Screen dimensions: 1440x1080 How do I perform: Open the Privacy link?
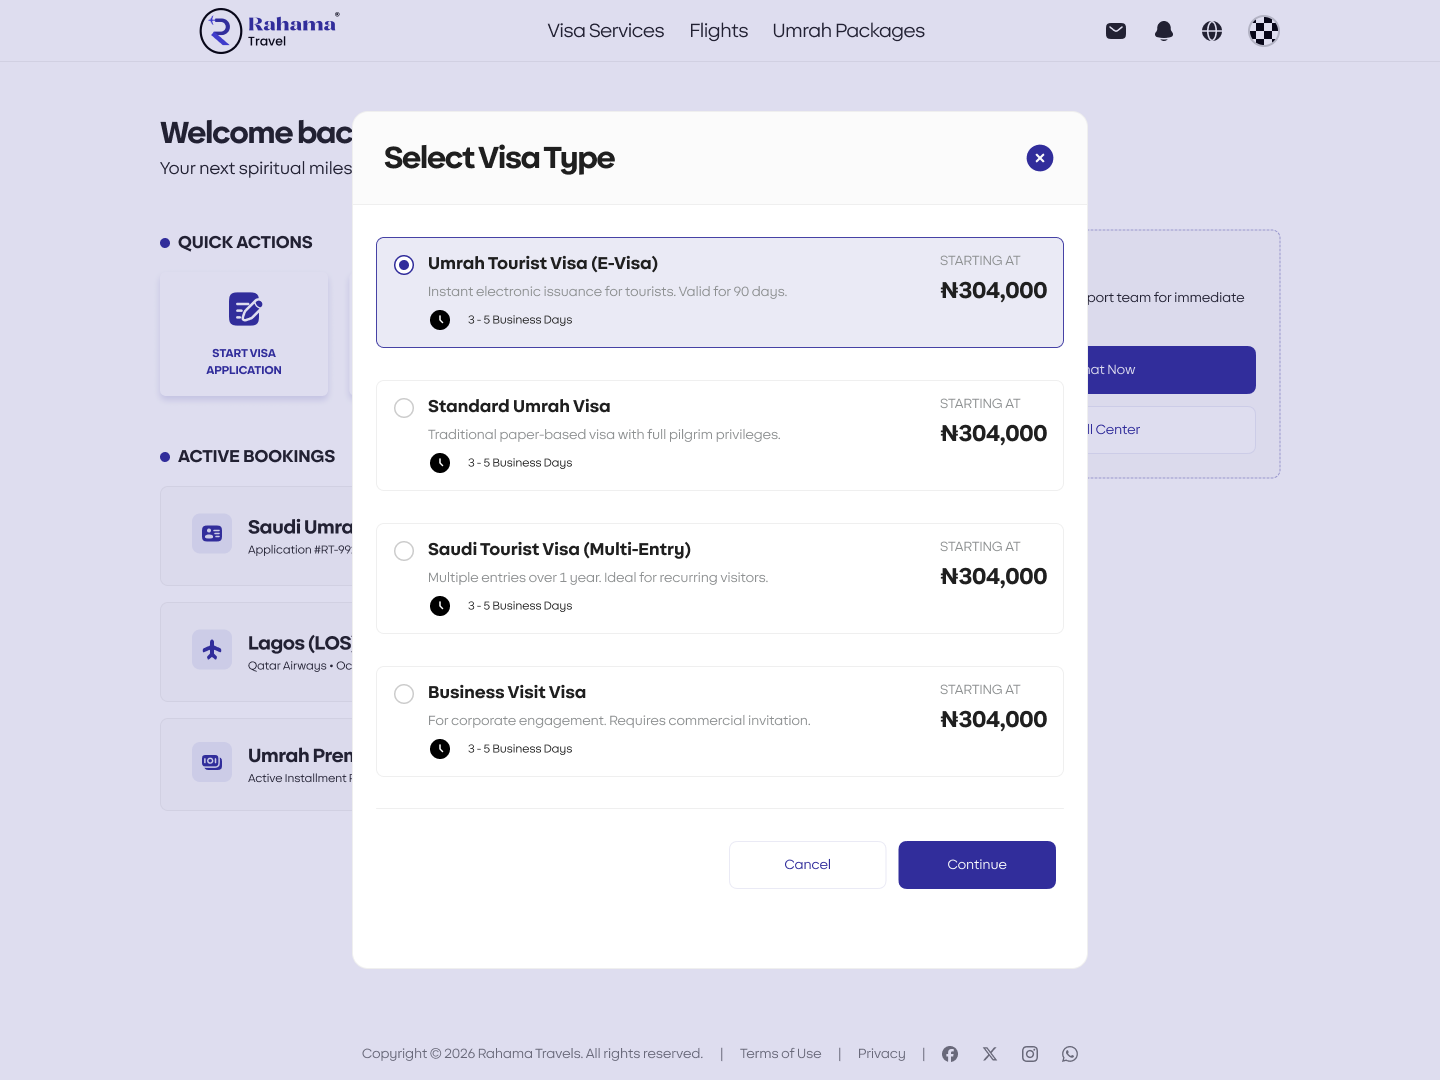(x=882, y=1054)
